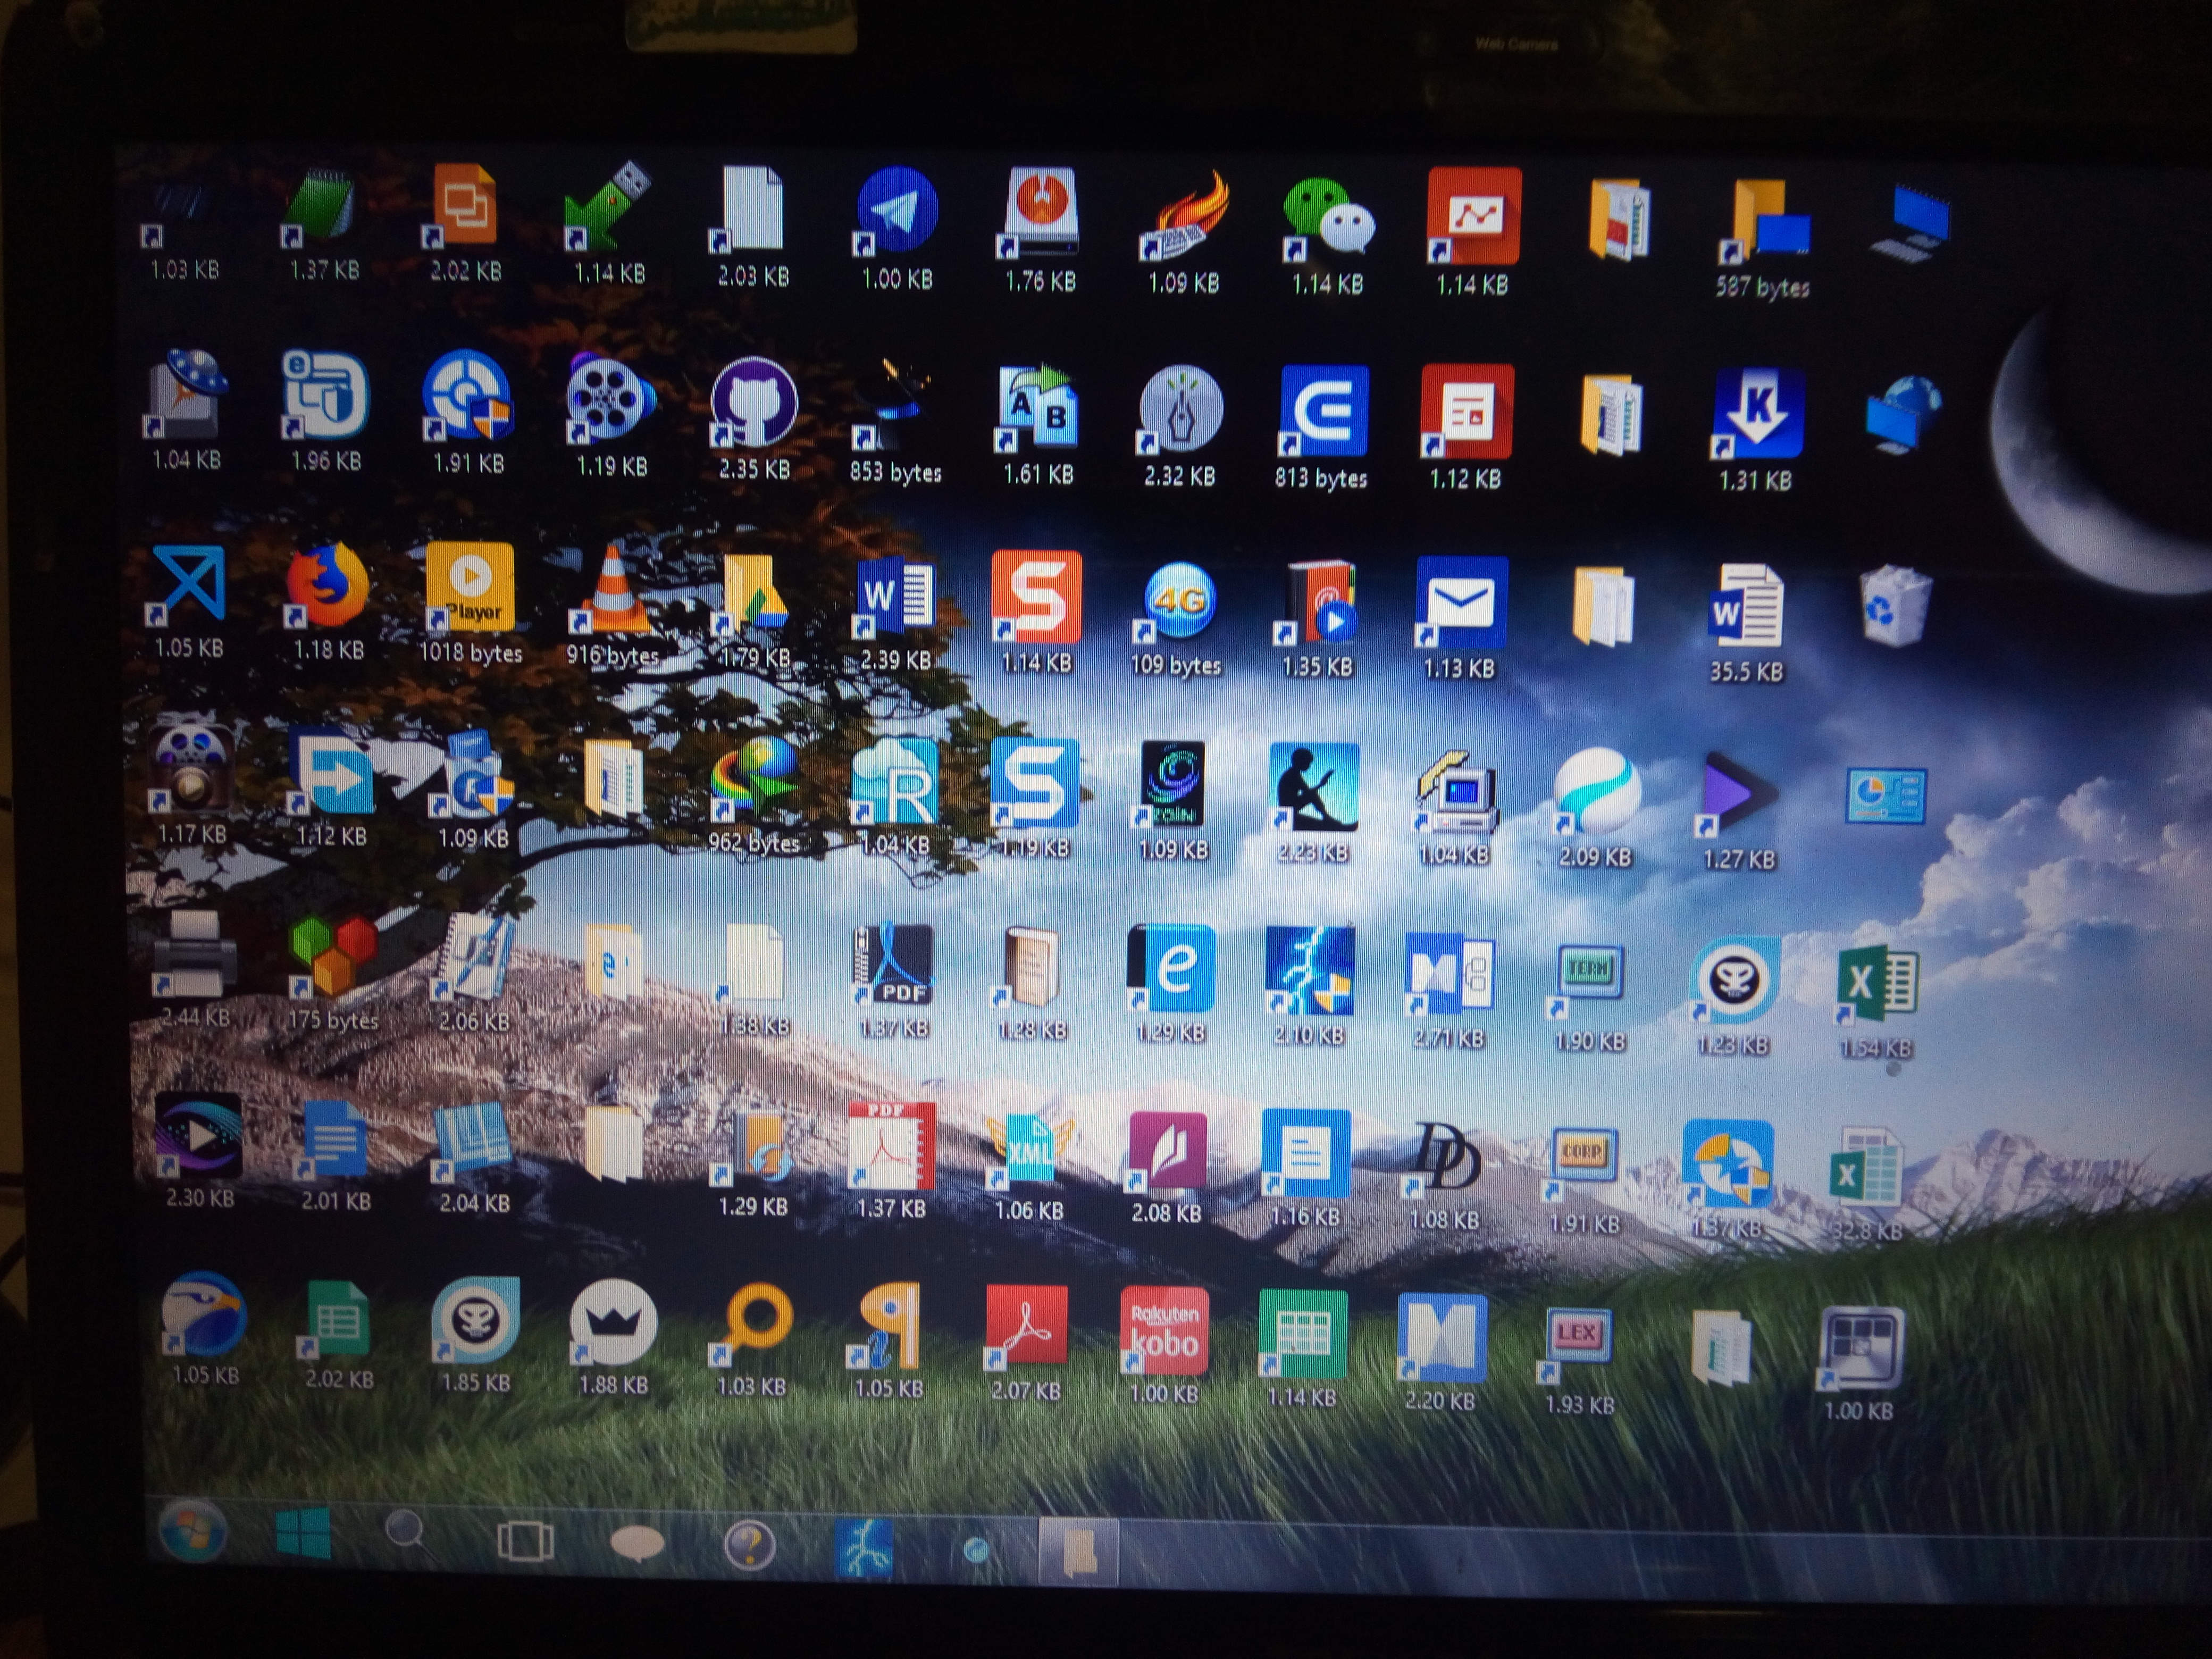Viewport: 2212px width, 1659px height.
Task: Open the network globe monitor icon
Action: [1905, 415]
